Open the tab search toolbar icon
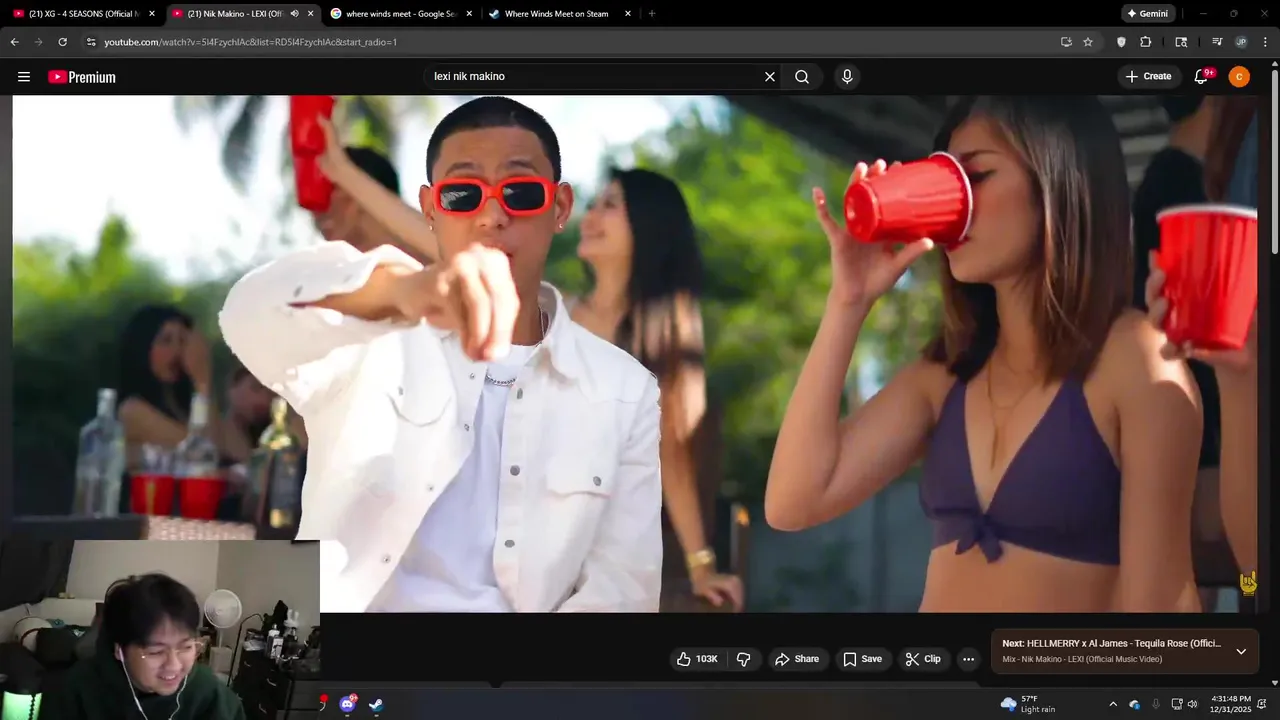Viewport: 1280px width, 720px height. pyautogui.click(x=1181, y=42)
